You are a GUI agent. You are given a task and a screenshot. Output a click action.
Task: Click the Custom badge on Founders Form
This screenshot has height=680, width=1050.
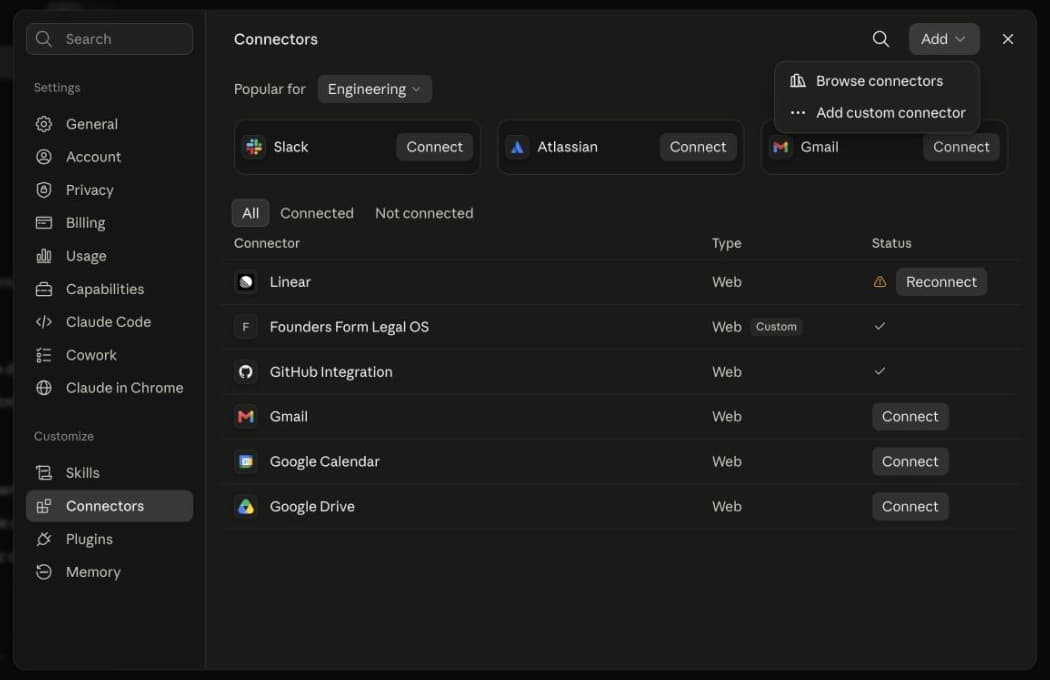(x=776, y=327)
